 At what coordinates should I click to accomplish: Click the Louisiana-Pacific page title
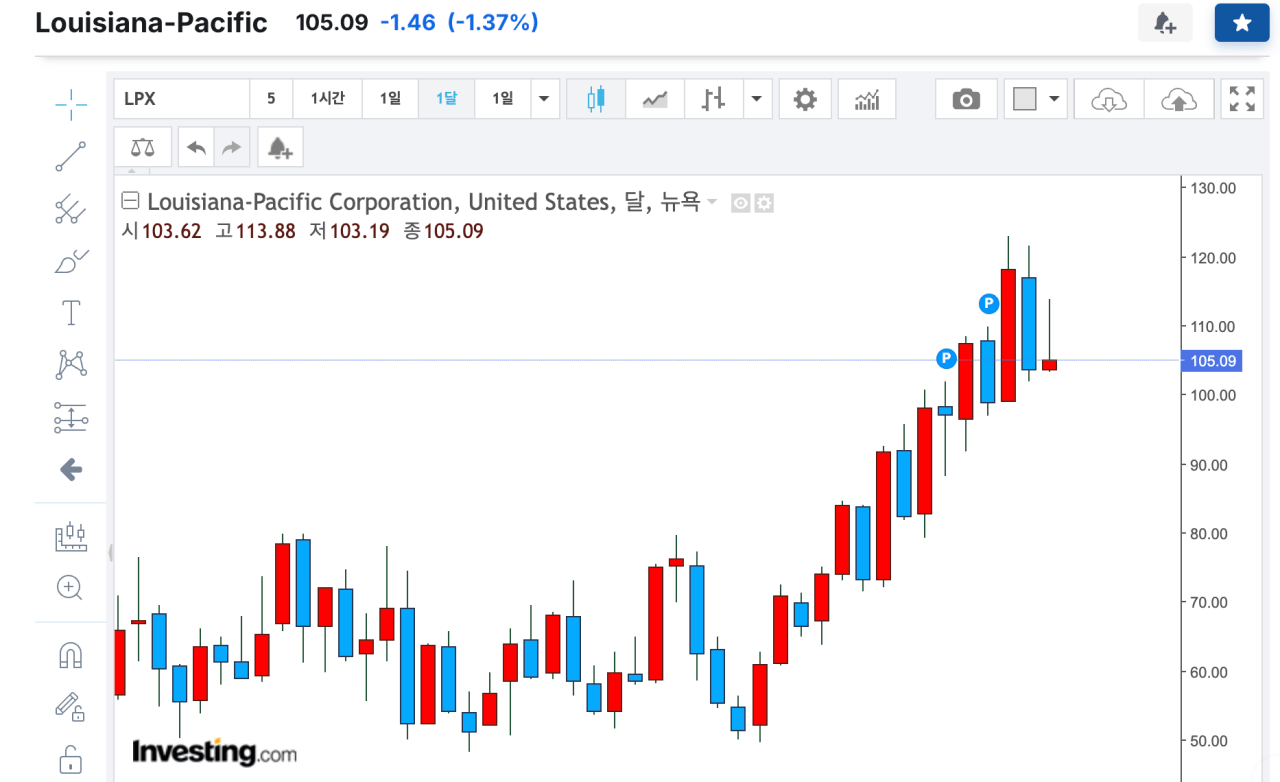point(151,23)
